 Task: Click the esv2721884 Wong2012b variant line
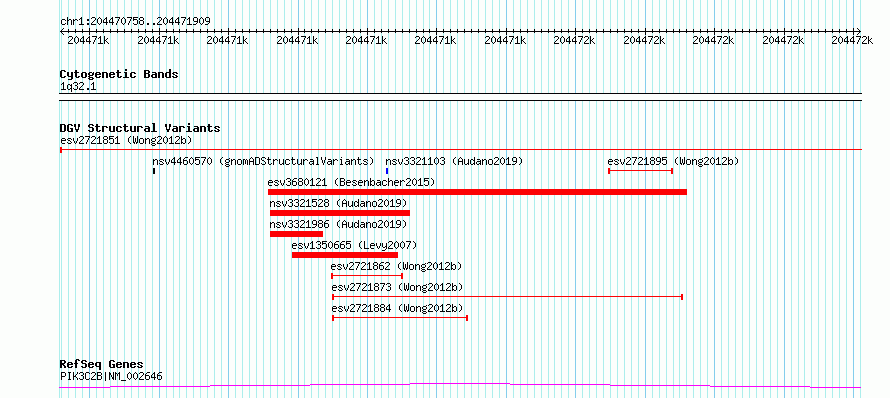(x=400, y=318)
